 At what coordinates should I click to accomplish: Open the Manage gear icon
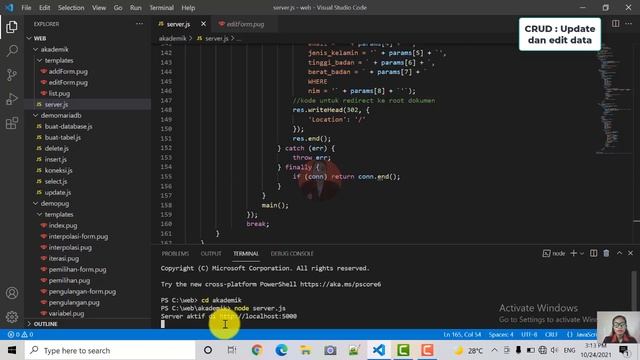[x=12, y=316]
